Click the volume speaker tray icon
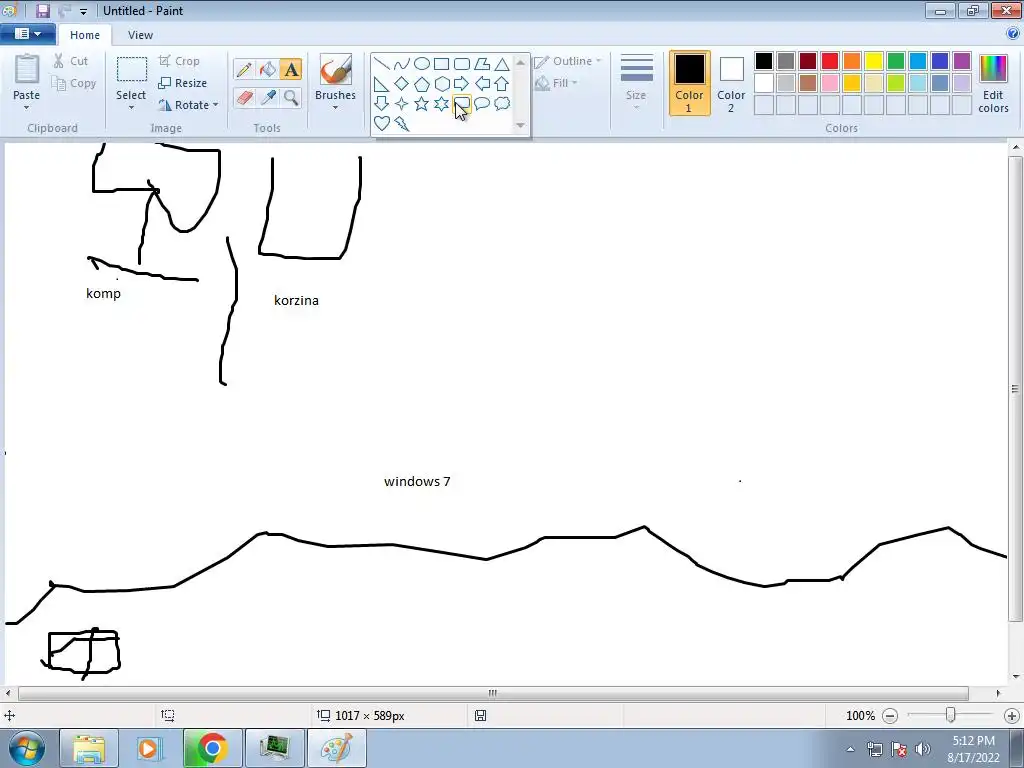 point(923,749)
